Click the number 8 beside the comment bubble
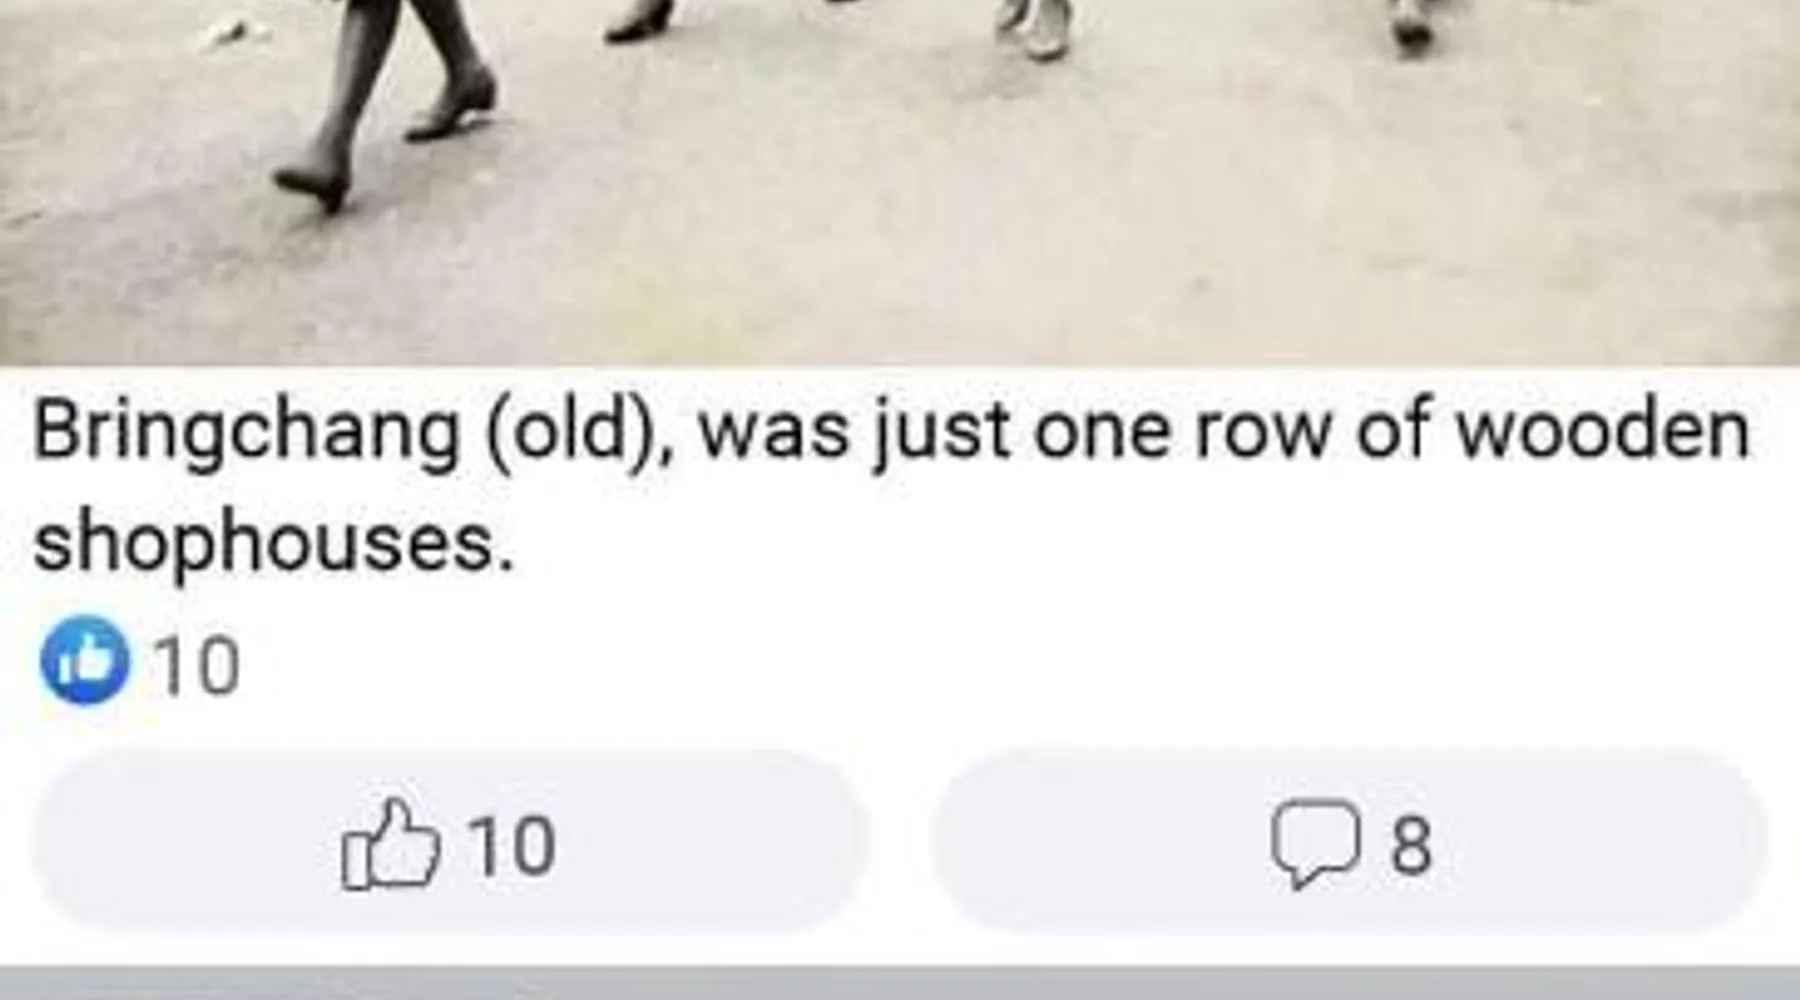 [x=1410, y=846]
